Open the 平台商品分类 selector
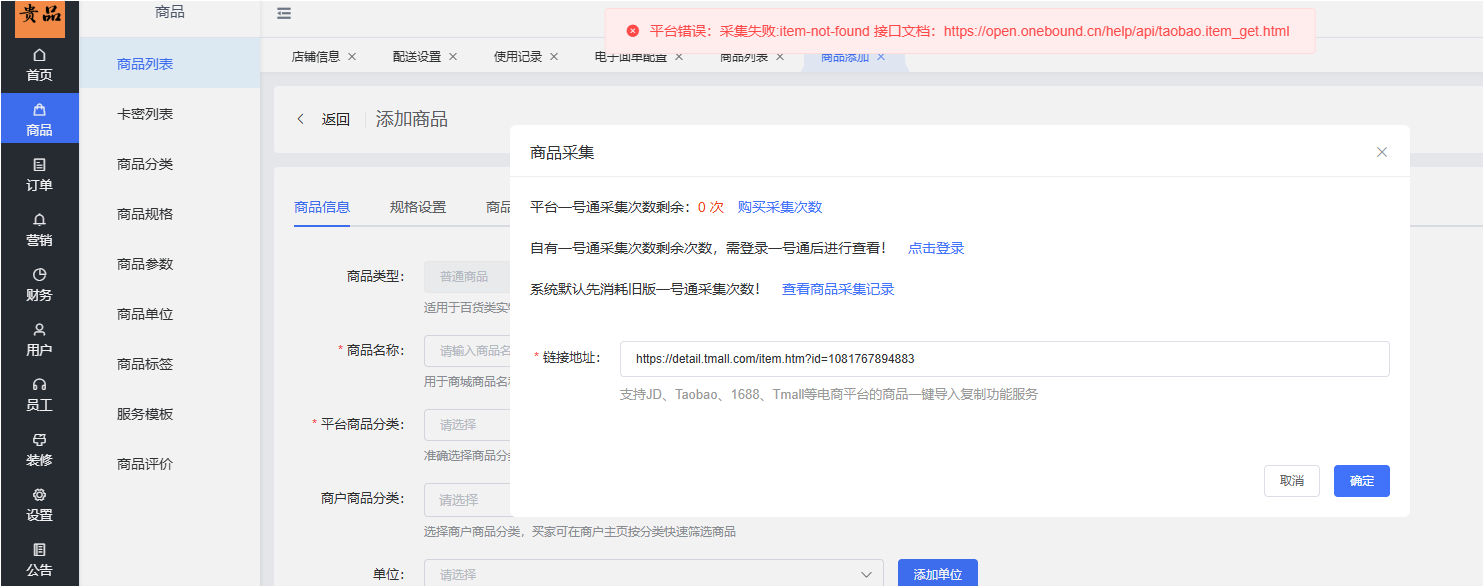 [x=468, y=424]
